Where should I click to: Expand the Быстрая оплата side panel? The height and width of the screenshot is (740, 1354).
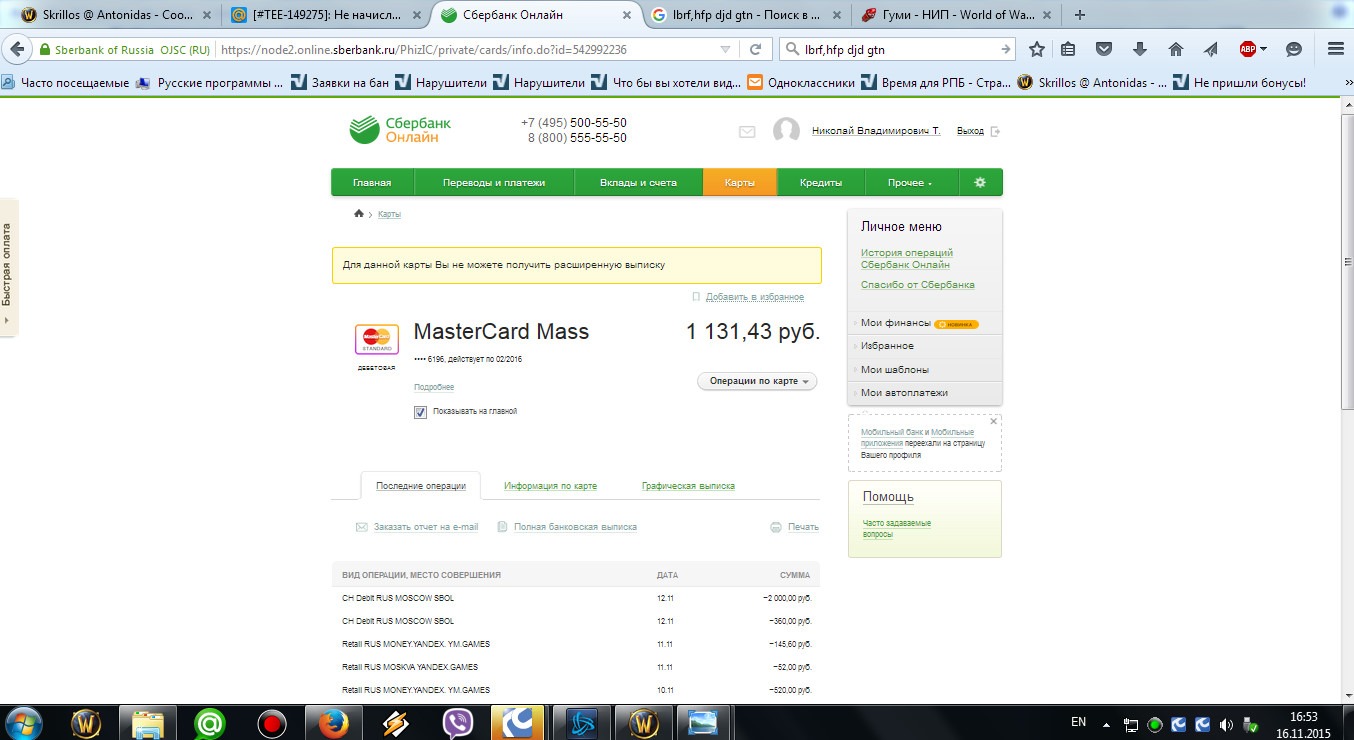(x=8, y=267)
